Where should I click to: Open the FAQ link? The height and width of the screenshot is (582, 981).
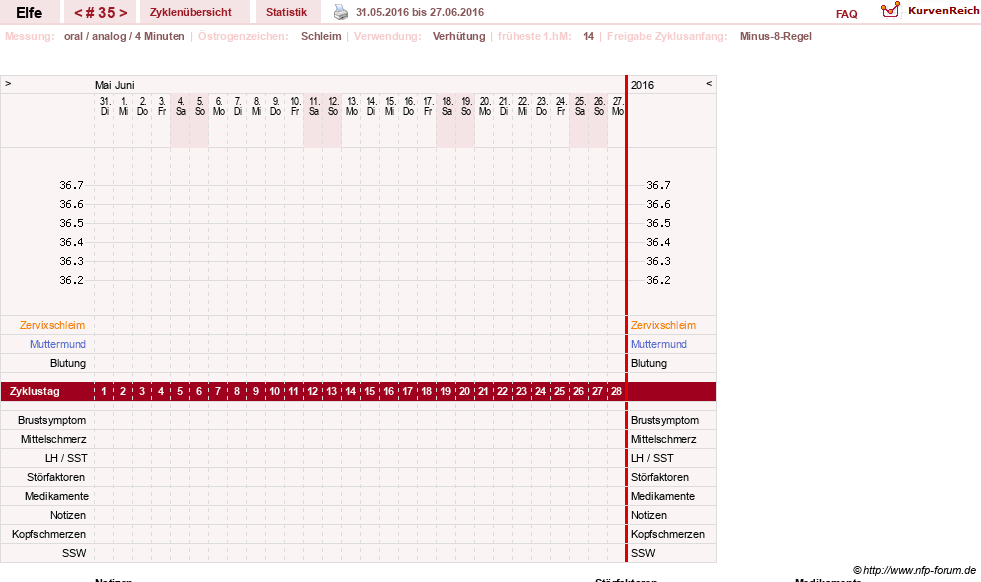(846, 14)
